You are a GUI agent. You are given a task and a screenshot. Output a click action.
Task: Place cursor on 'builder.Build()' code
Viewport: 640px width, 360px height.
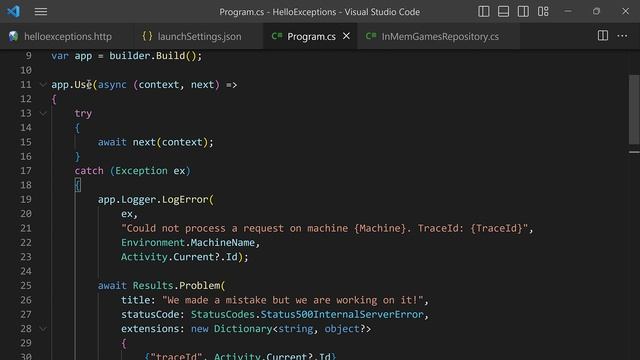click(x=153, y=56)
